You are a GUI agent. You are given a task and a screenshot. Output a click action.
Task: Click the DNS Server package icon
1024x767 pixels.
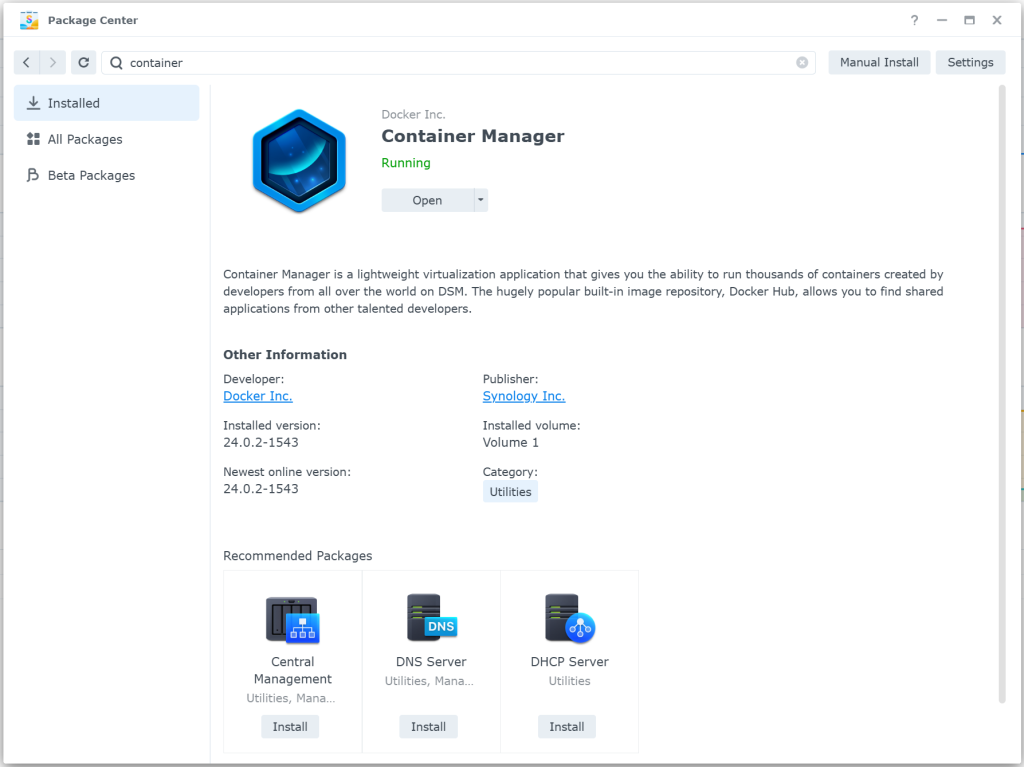431,617
